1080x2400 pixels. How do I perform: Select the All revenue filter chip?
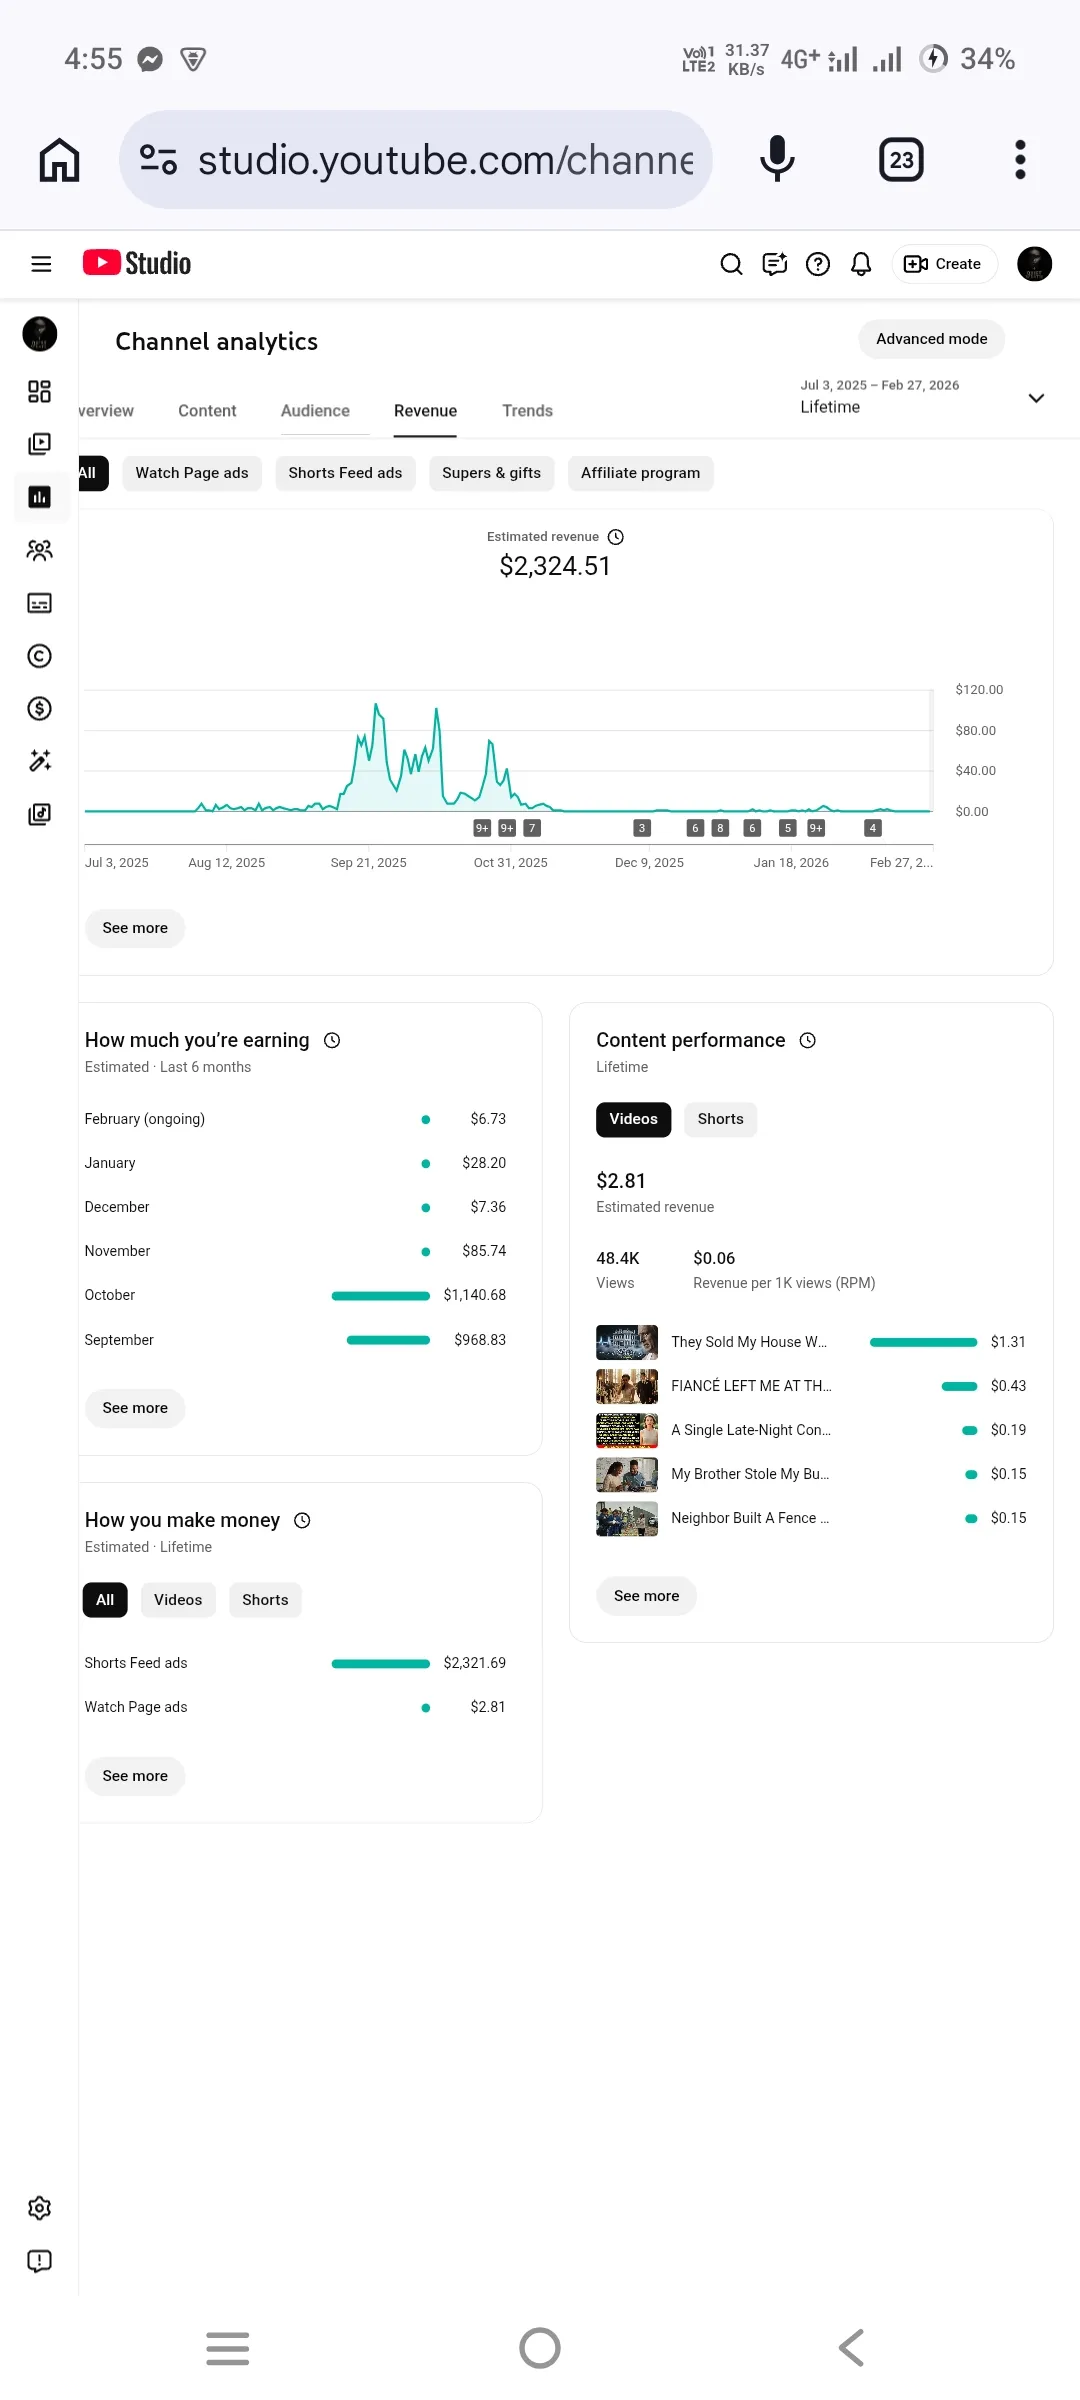point(93,473)
